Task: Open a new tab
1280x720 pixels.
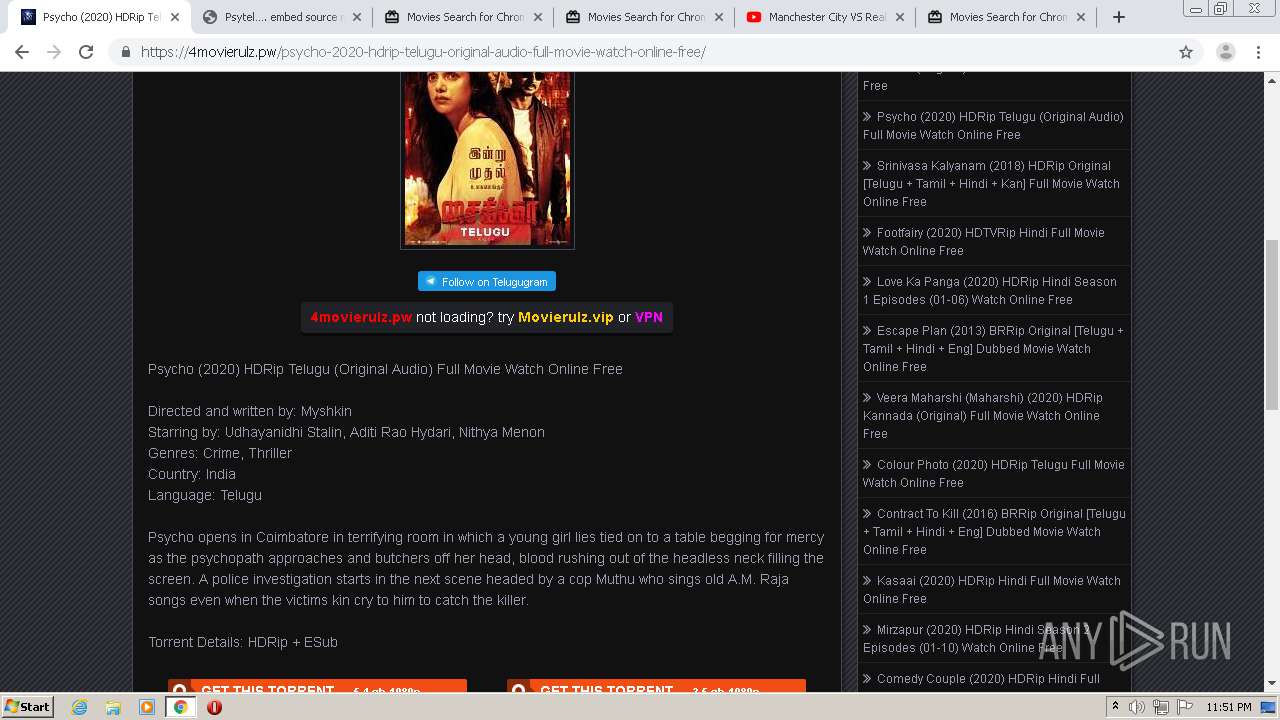Action: [x=1119, y=17]
